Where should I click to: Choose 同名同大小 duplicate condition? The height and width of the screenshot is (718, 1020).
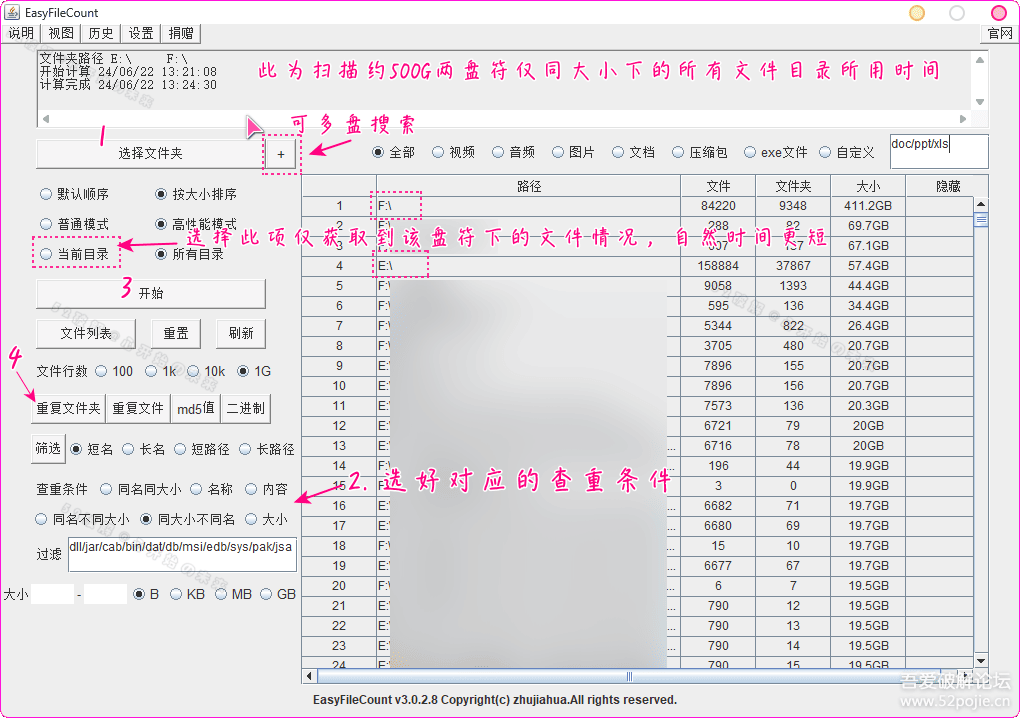pos(106,490)
